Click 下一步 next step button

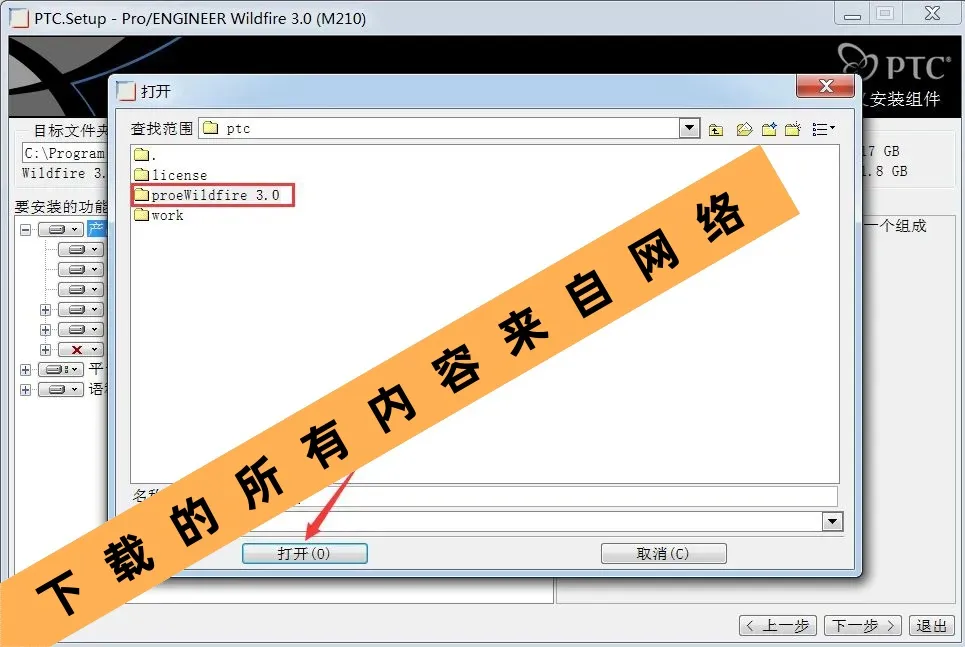pos(863,626)
